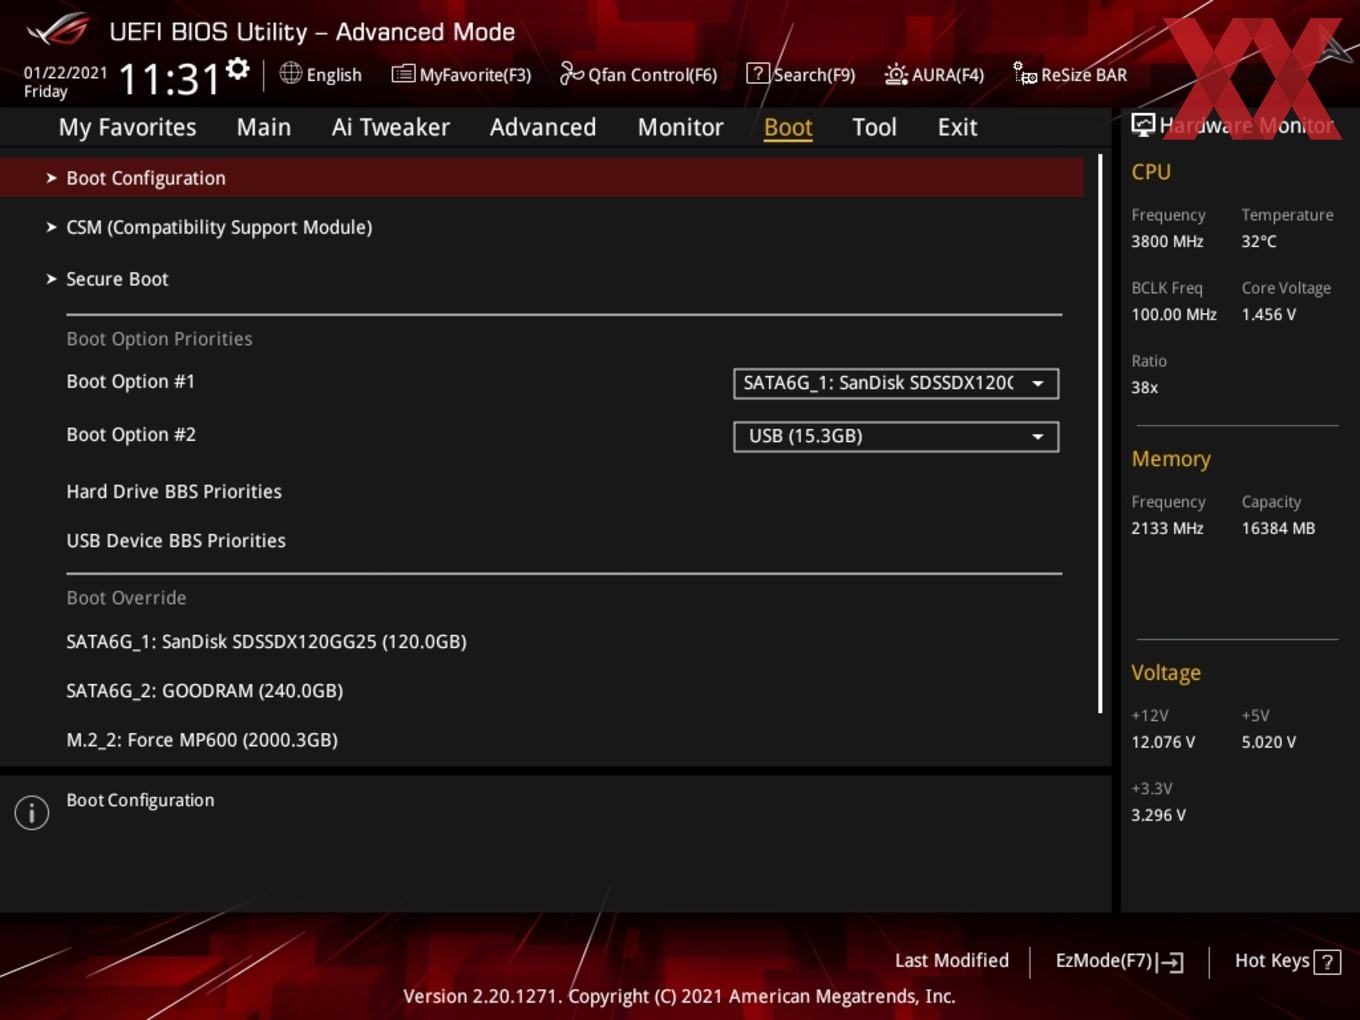Open the My Favorites tab
Screen dimensions: 1360x1020
pyautogui.click(x=127, y=128)
